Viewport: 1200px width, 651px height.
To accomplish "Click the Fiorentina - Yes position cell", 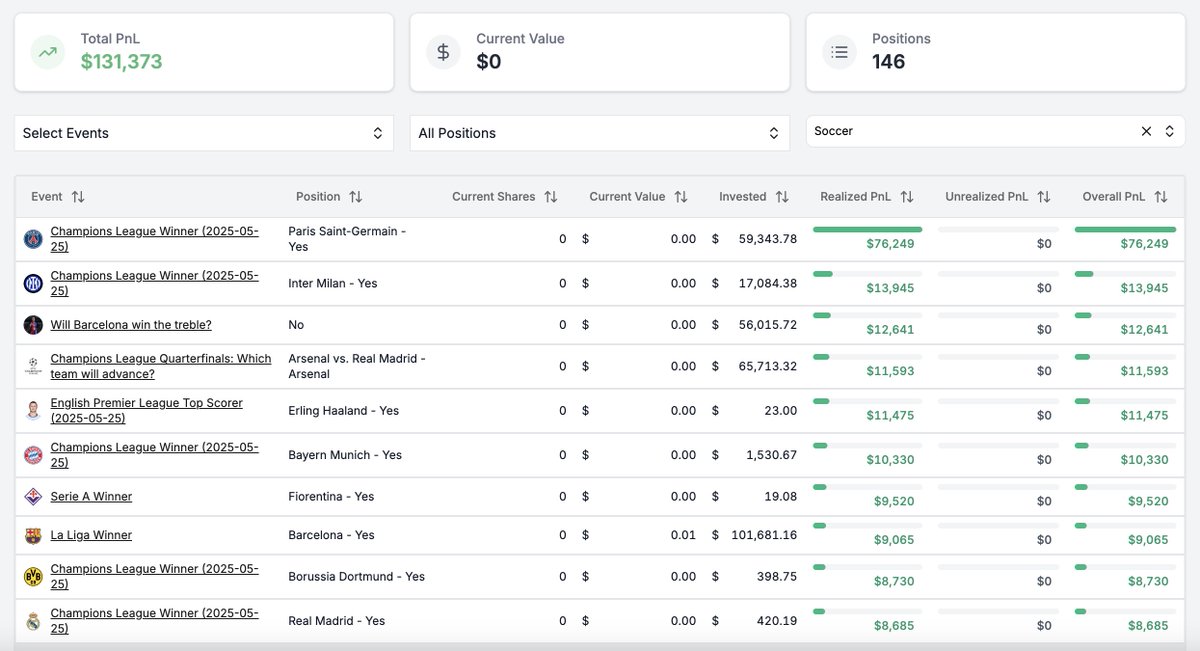I will coord(331,497).
